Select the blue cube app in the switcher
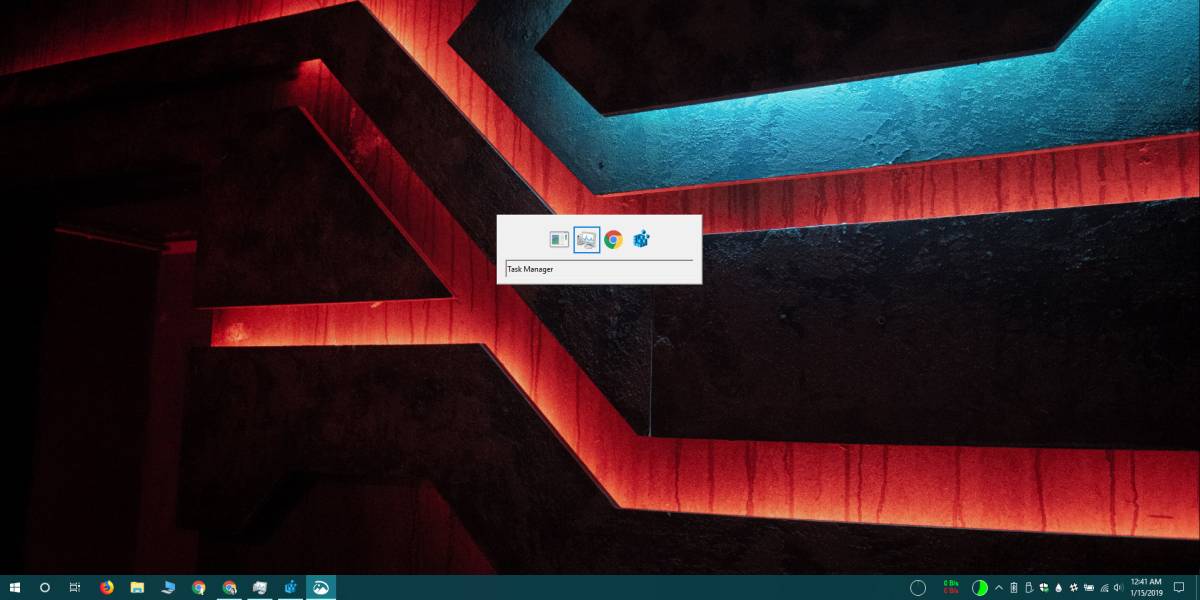 [x=640, y=239]
